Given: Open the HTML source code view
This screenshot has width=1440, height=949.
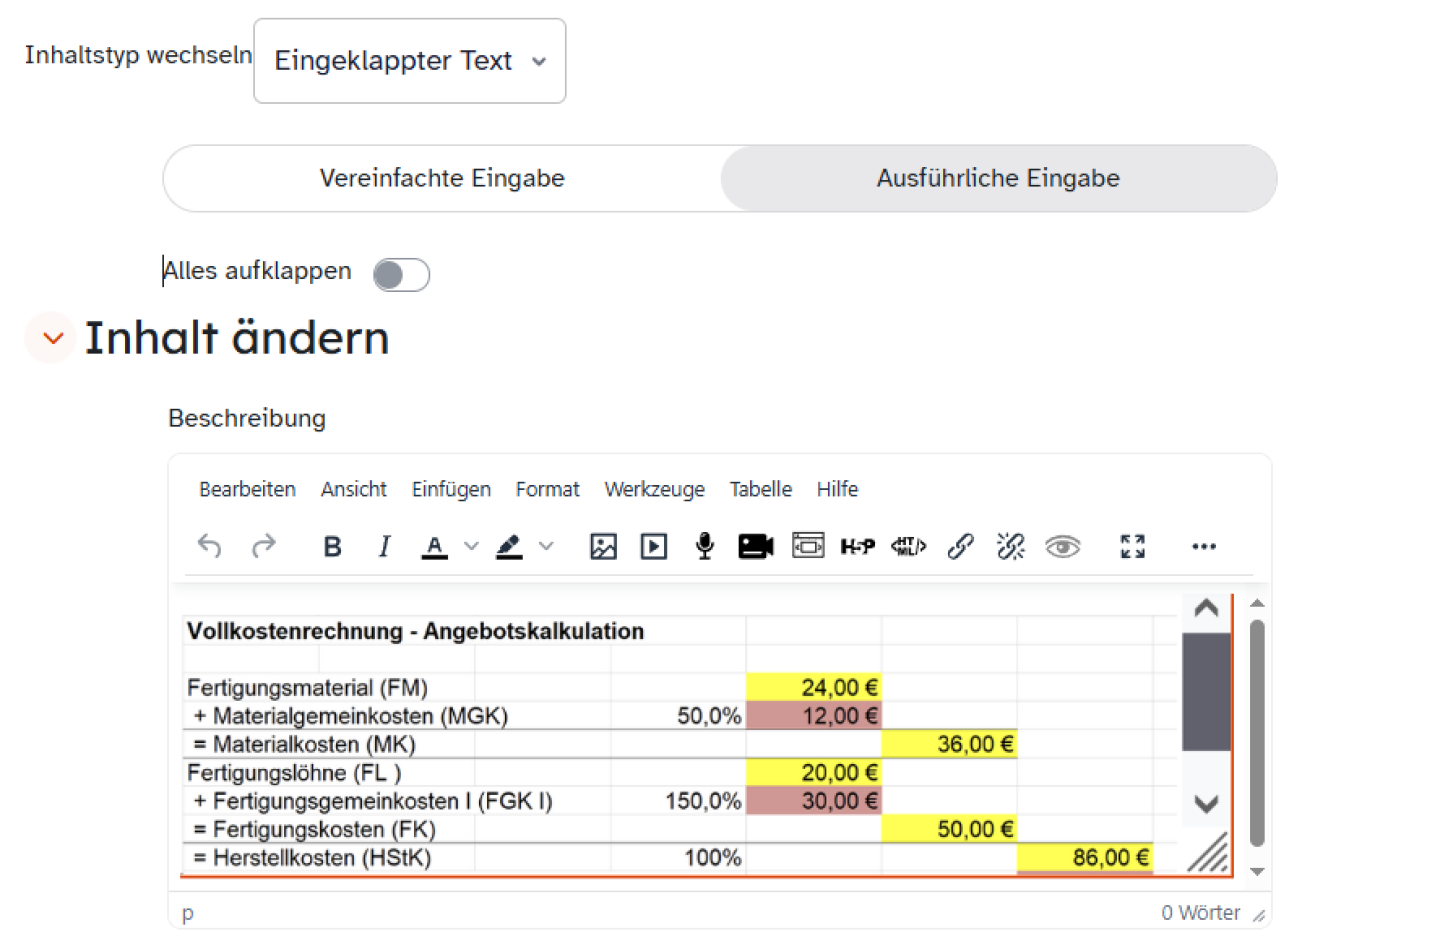Looking at the screenshot, I should click(908, 546).
